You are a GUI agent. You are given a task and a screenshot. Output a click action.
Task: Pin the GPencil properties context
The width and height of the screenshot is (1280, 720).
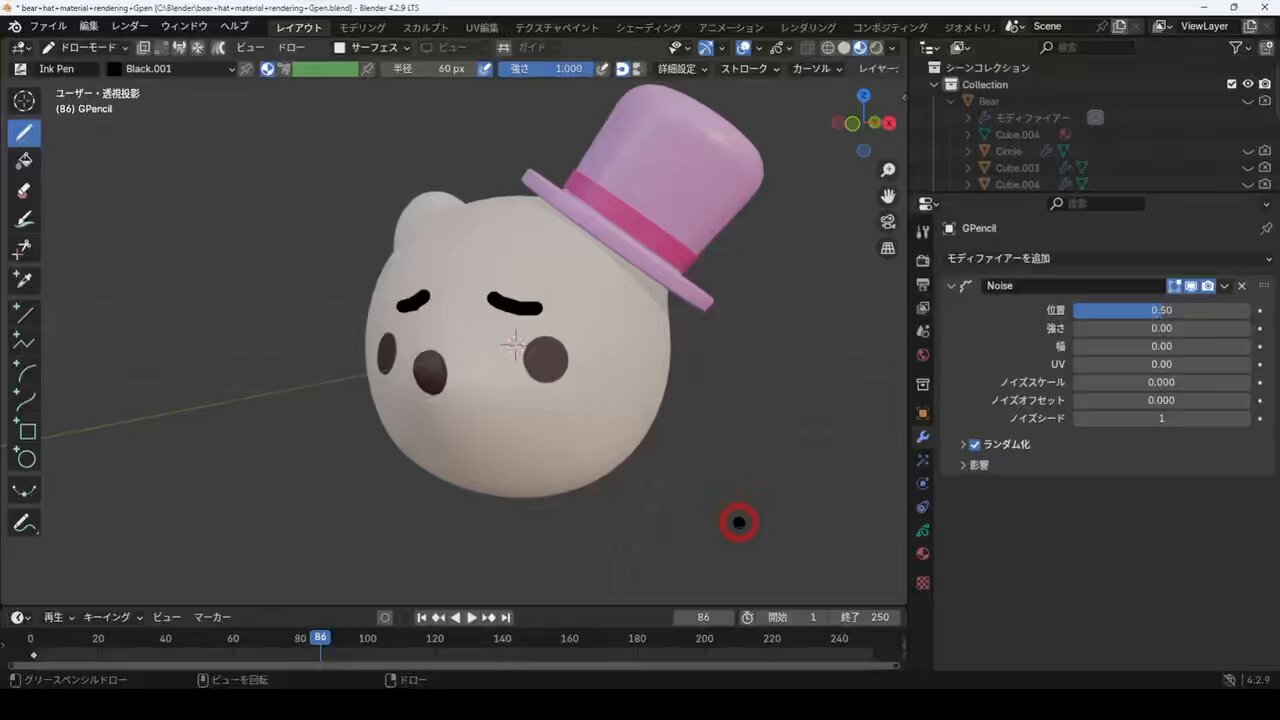pyautogui.click(x=1266, y=228)
